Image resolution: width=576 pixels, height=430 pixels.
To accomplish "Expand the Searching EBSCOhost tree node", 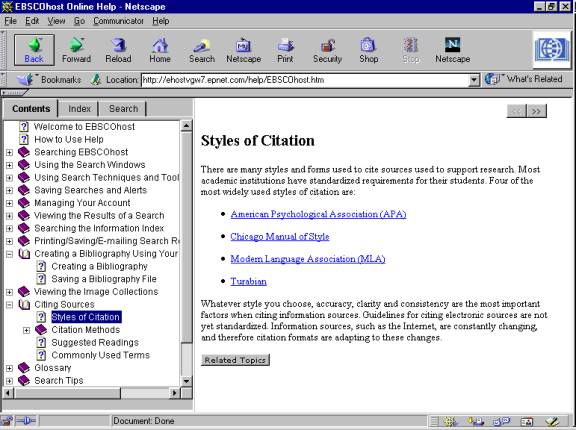I will (x=9, y=152).
